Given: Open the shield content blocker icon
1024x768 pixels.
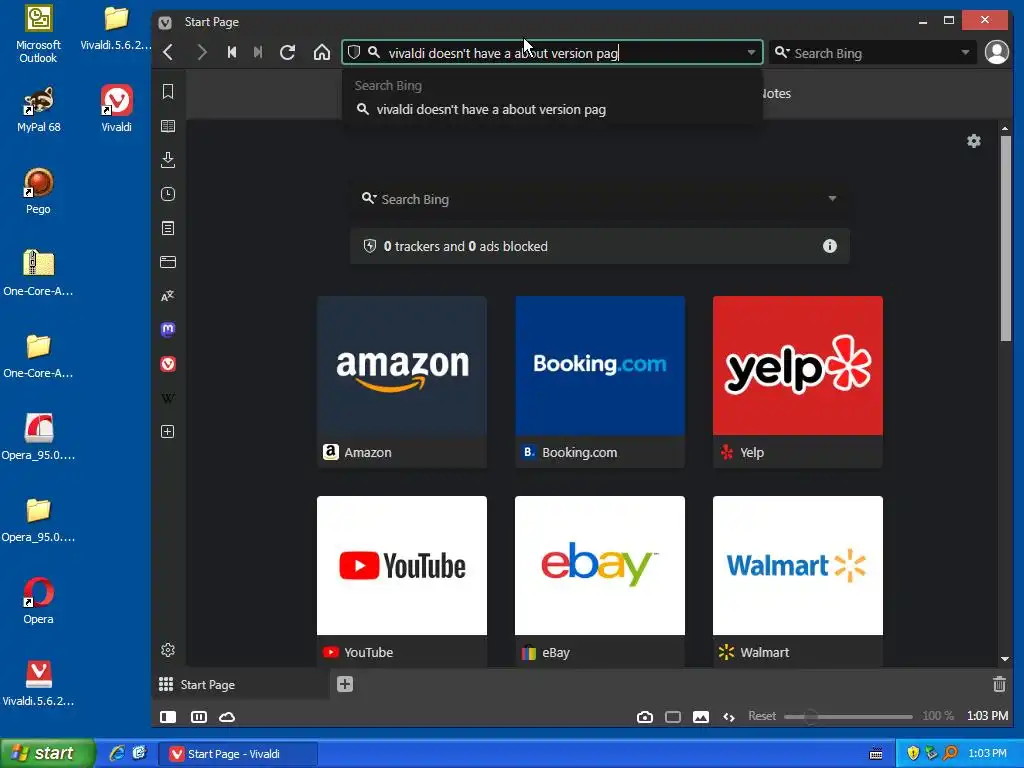Looking at the screenshot, I should click(x=354, y=52).
